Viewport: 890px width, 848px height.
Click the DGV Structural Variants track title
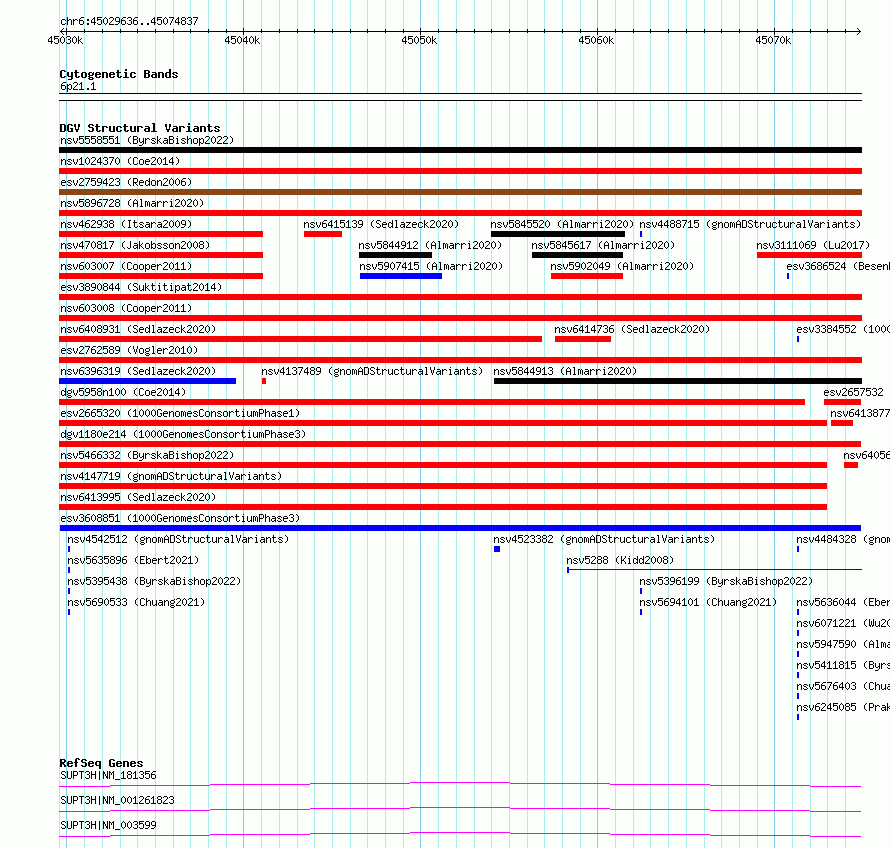(x=140, y=128)
